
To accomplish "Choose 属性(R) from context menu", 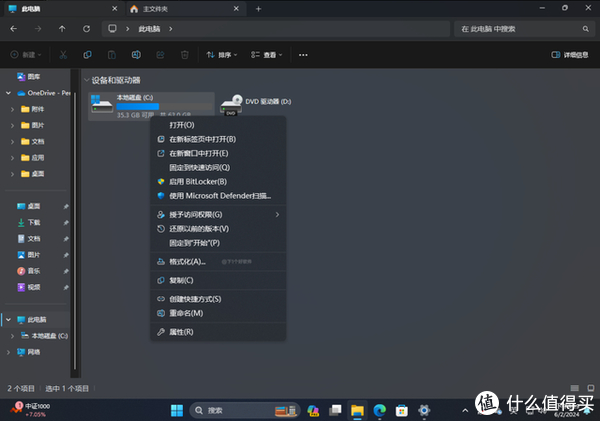I will (x=218, y=332).
